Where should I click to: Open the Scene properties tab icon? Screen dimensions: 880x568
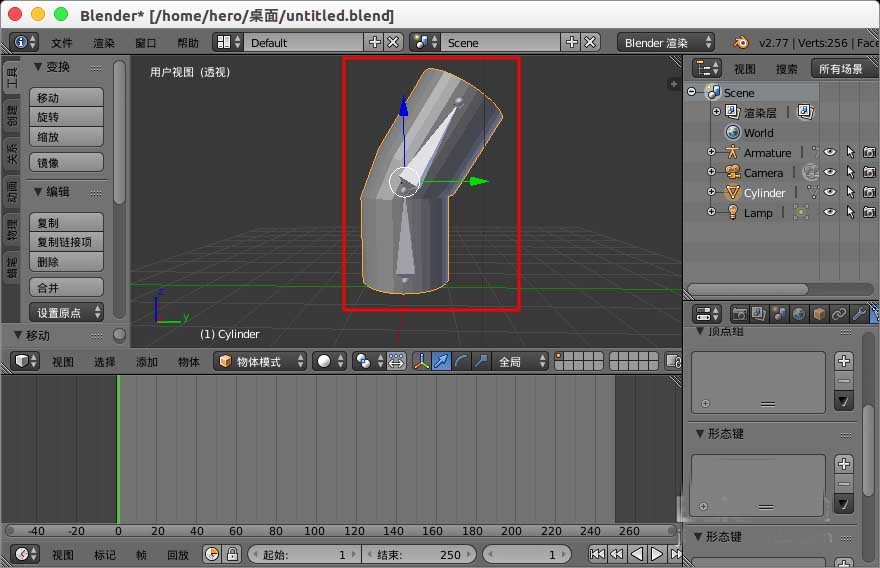(x=779, y=314)
